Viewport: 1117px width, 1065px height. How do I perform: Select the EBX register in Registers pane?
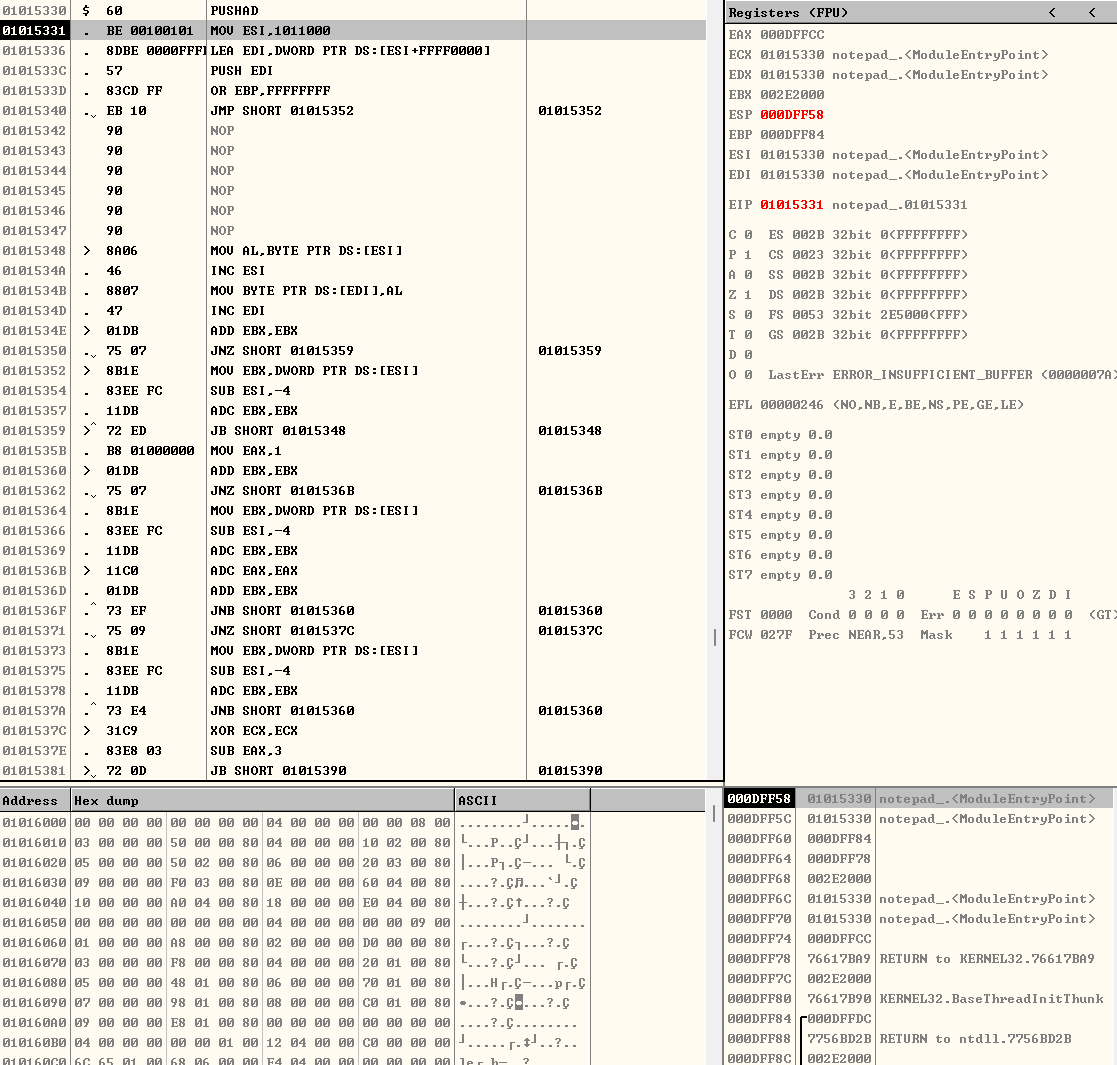pyautogui.click(x=776, y=94)
